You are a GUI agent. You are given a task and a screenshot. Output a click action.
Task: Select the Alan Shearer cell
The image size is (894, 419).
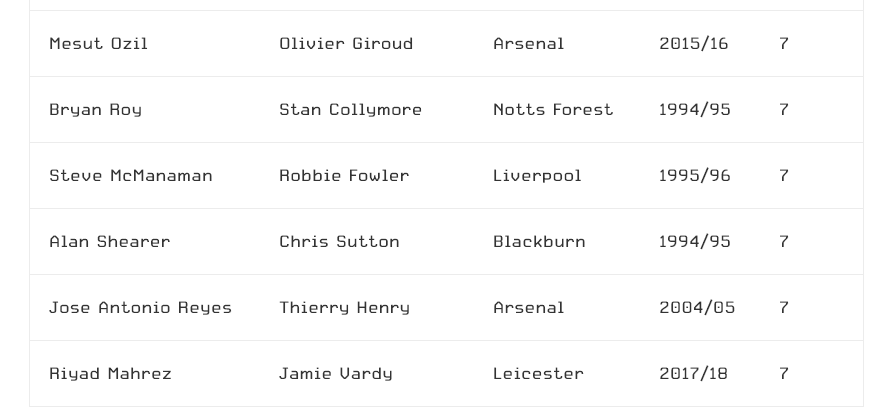pos(110,242)
